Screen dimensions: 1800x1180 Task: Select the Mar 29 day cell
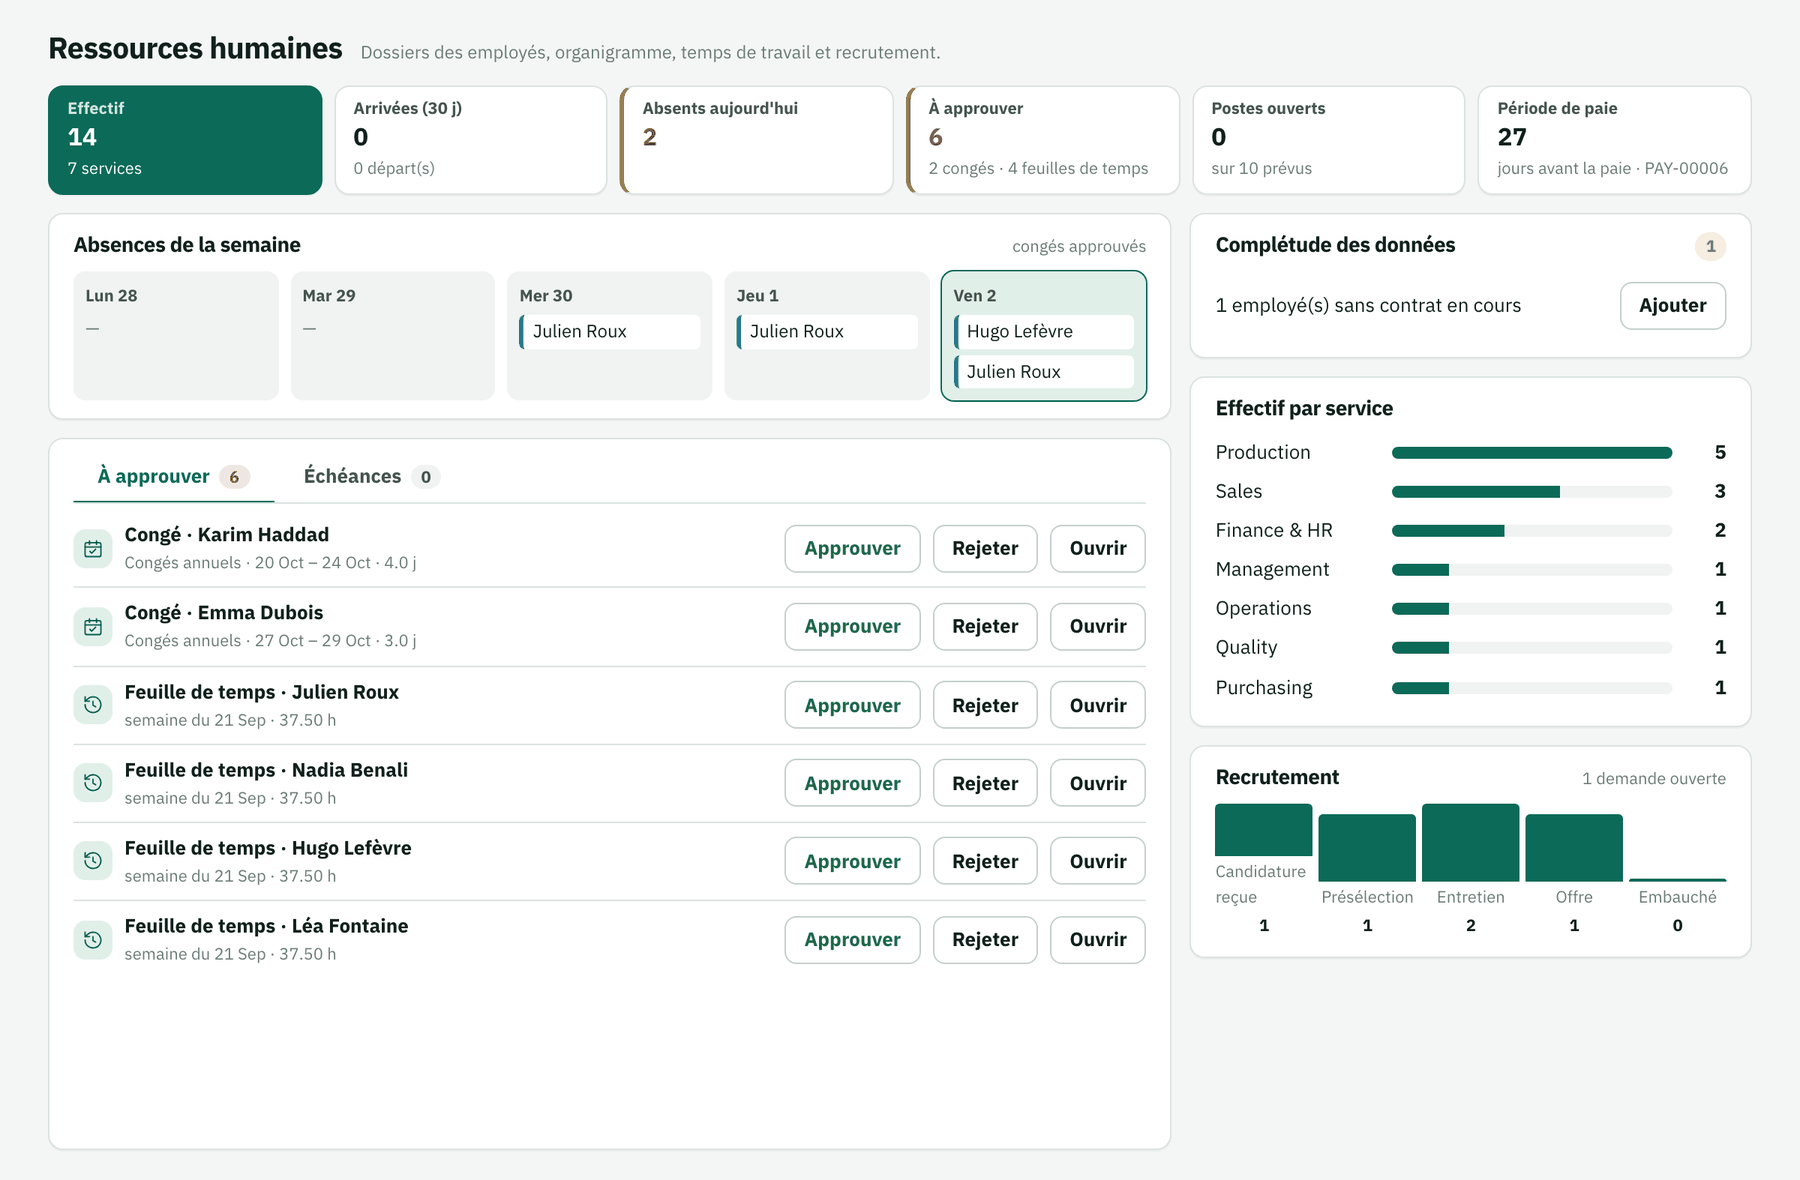(393, 335)
